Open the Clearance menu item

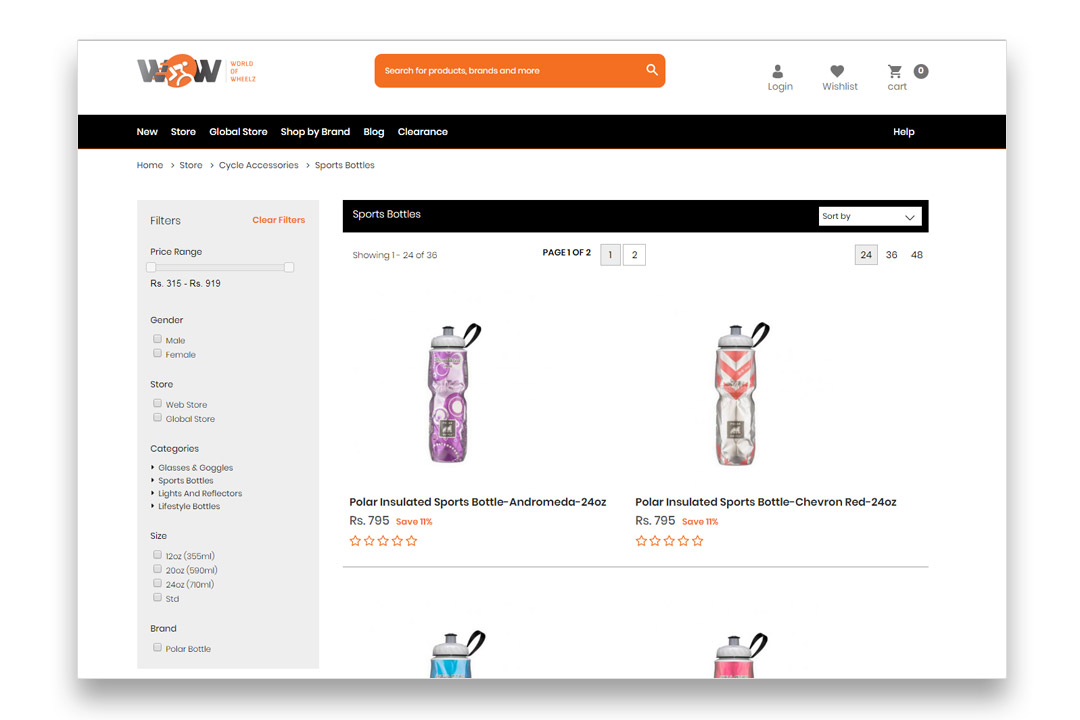[422, 132]
